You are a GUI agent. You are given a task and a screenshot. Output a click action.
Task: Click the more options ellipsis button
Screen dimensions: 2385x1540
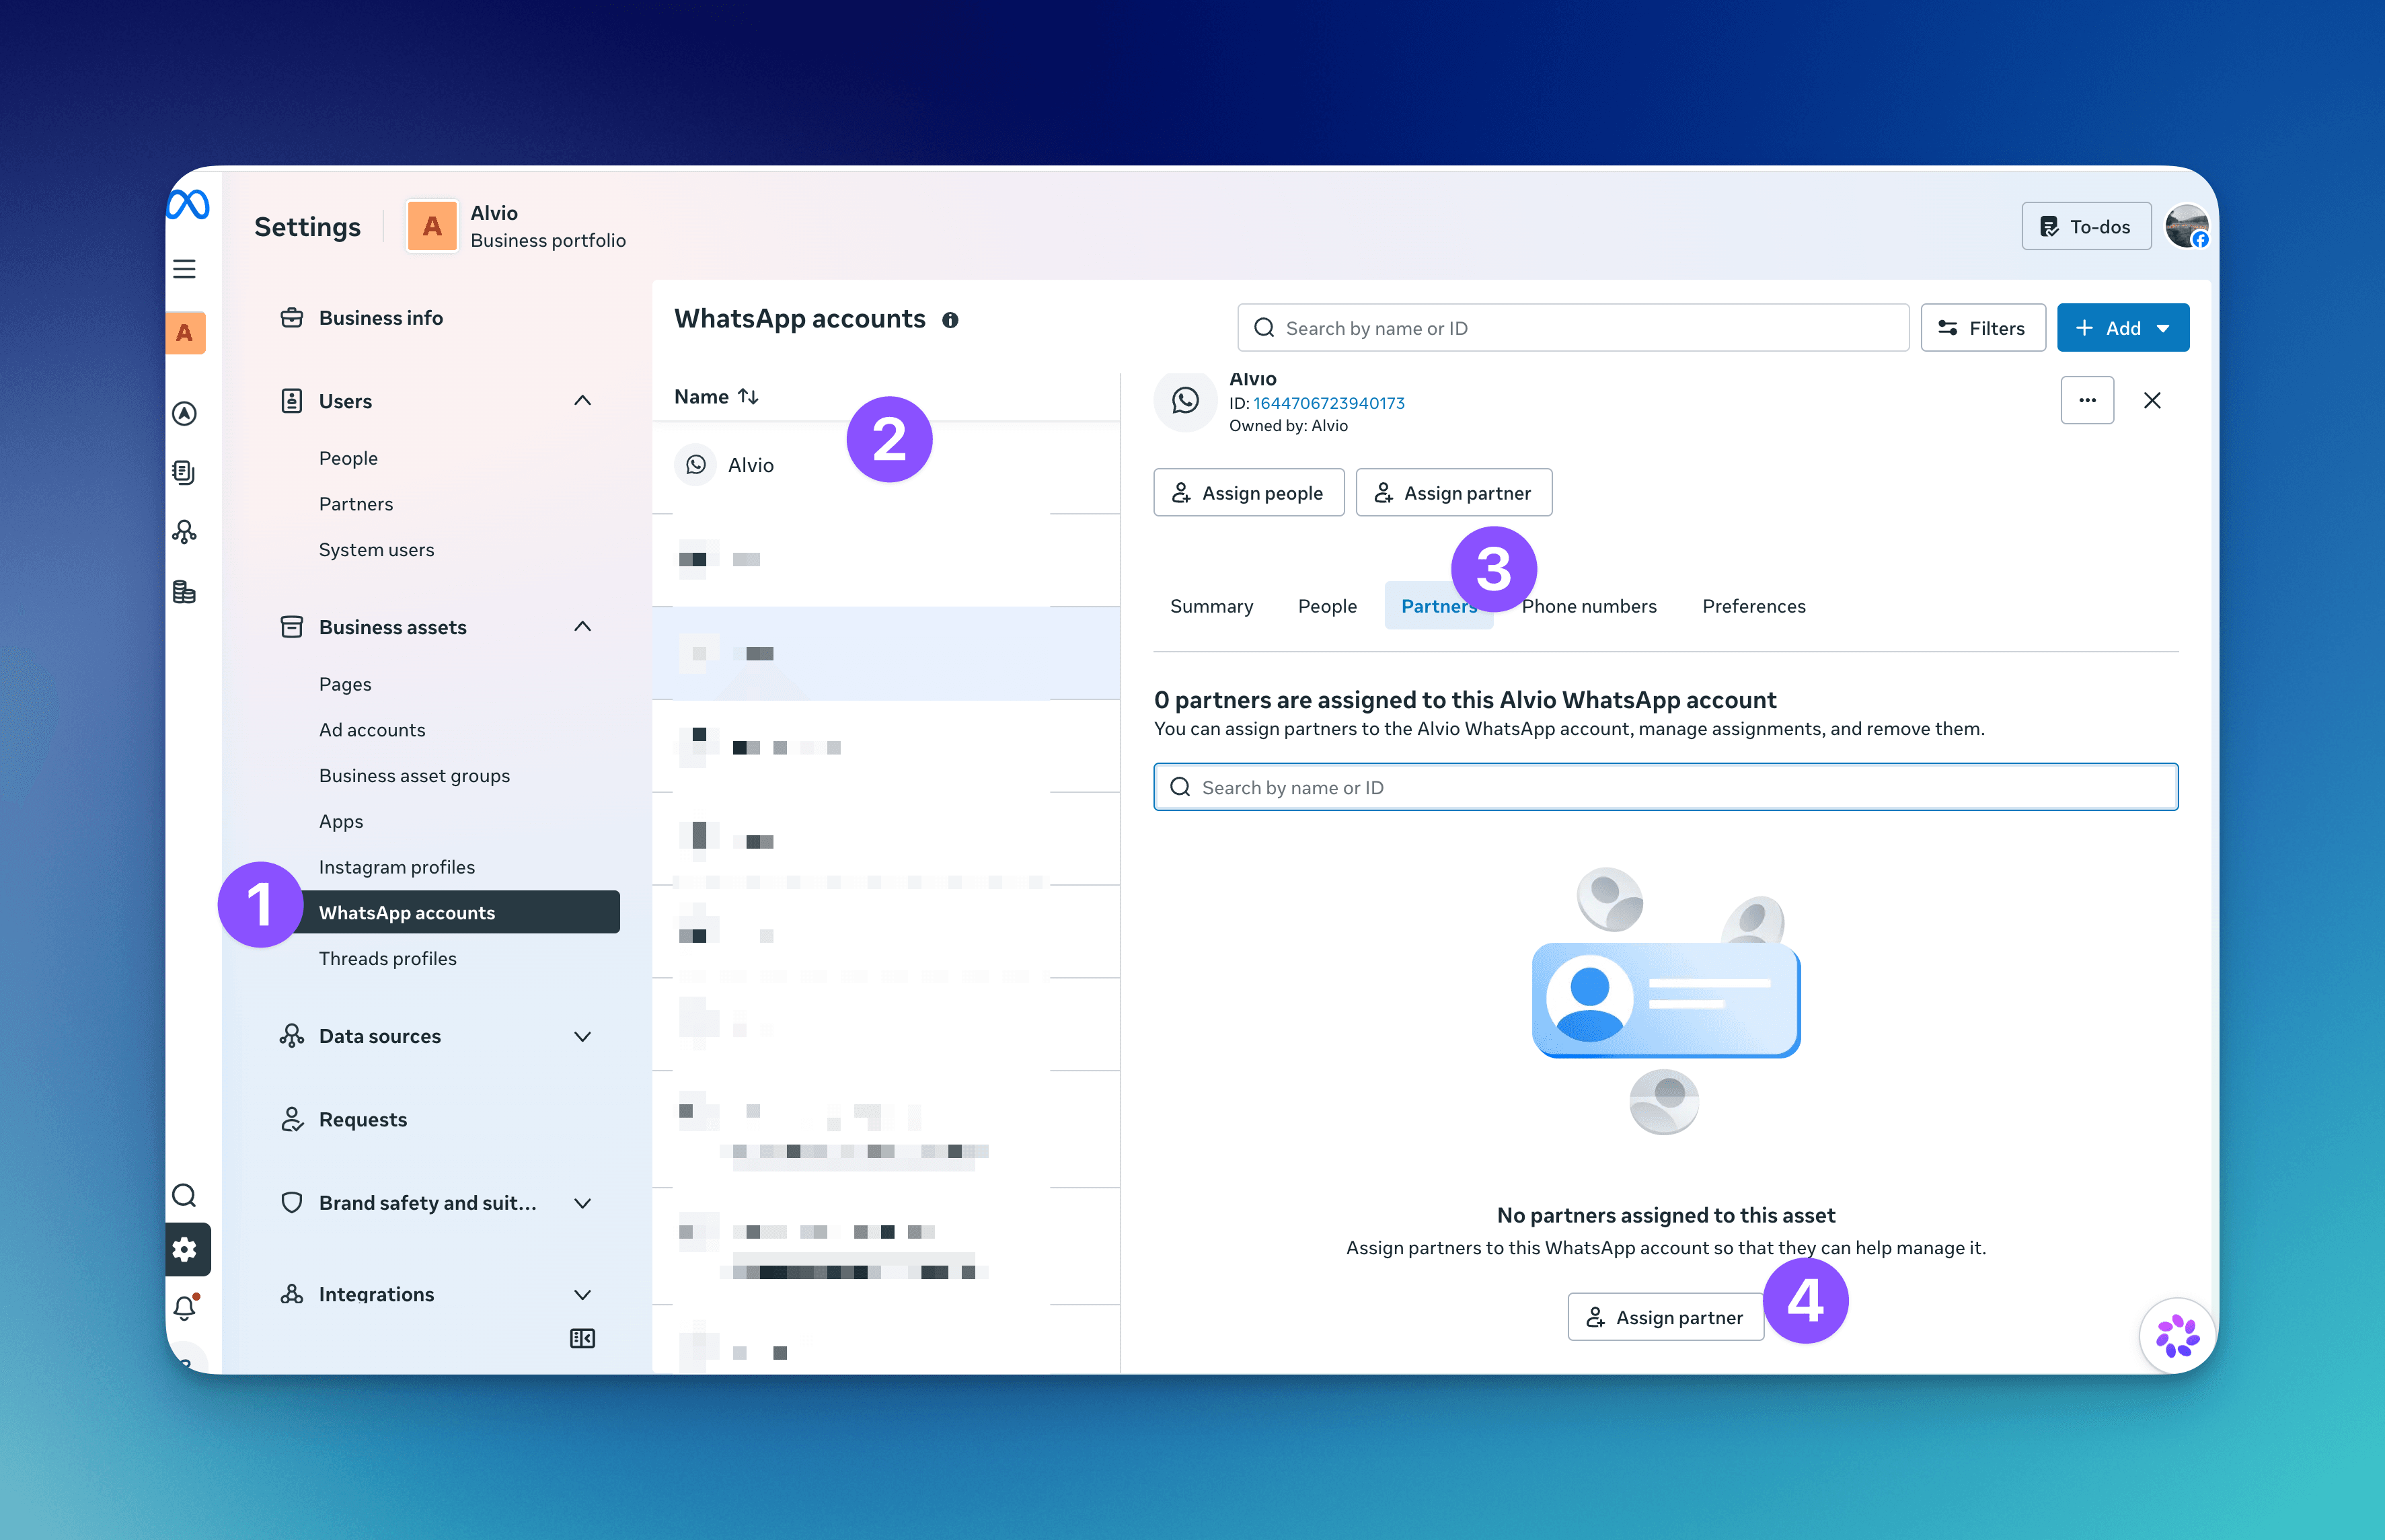2087,400
